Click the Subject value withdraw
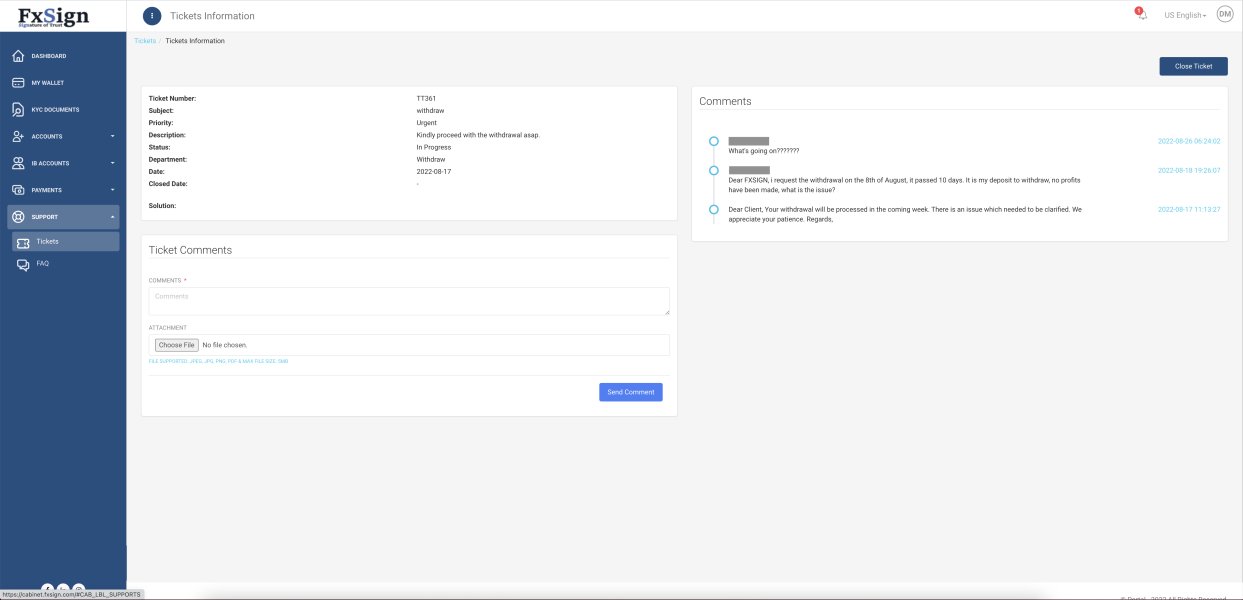 [430, 110]
